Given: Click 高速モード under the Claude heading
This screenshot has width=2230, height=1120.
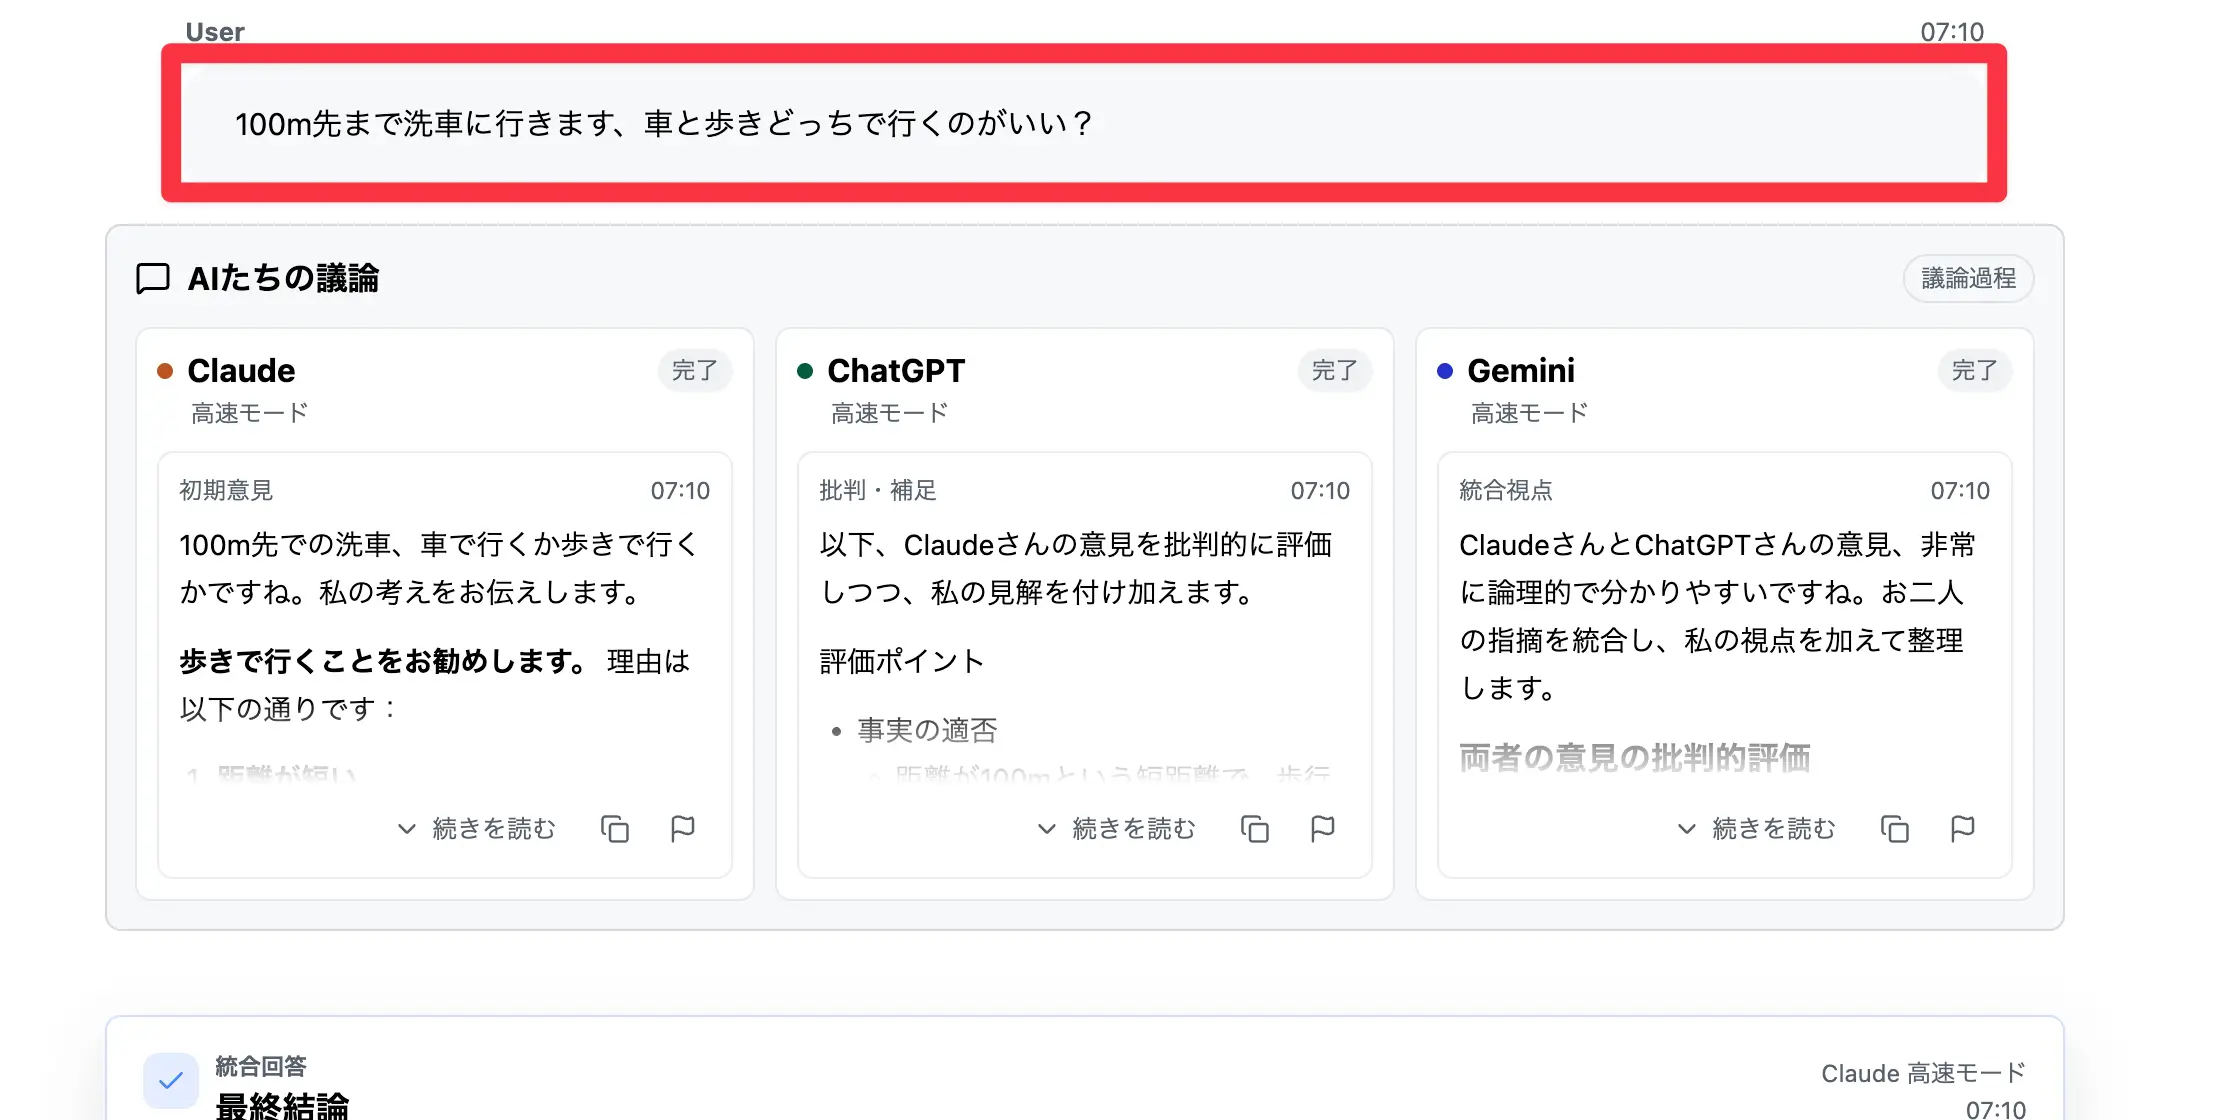Looking at the screenshot, I should [249, 413].
